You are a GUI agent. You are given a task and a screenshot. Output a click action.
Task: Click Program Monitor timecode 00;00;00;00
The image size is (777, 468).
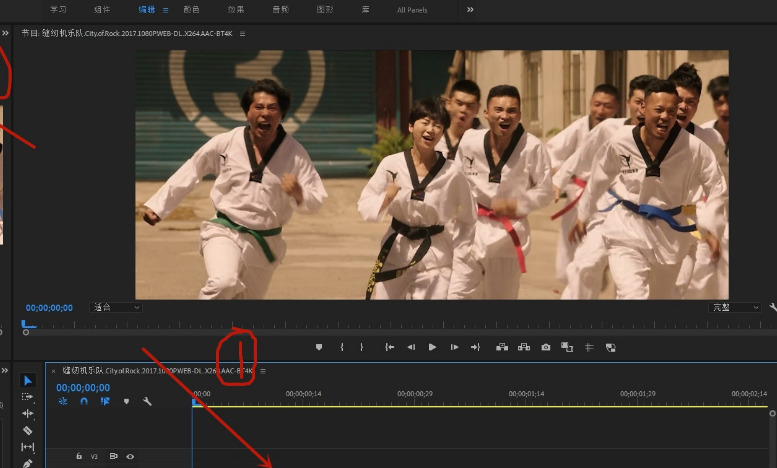point(49,308)
